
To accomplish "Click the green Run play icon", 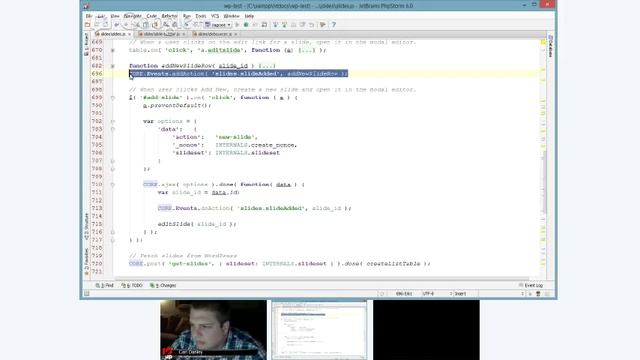I will 237,25.
